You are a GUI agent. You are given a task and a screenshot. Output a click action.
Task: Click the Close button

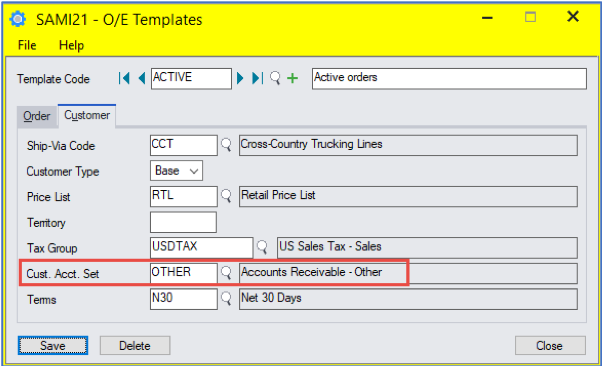click(x=550, y=346)
